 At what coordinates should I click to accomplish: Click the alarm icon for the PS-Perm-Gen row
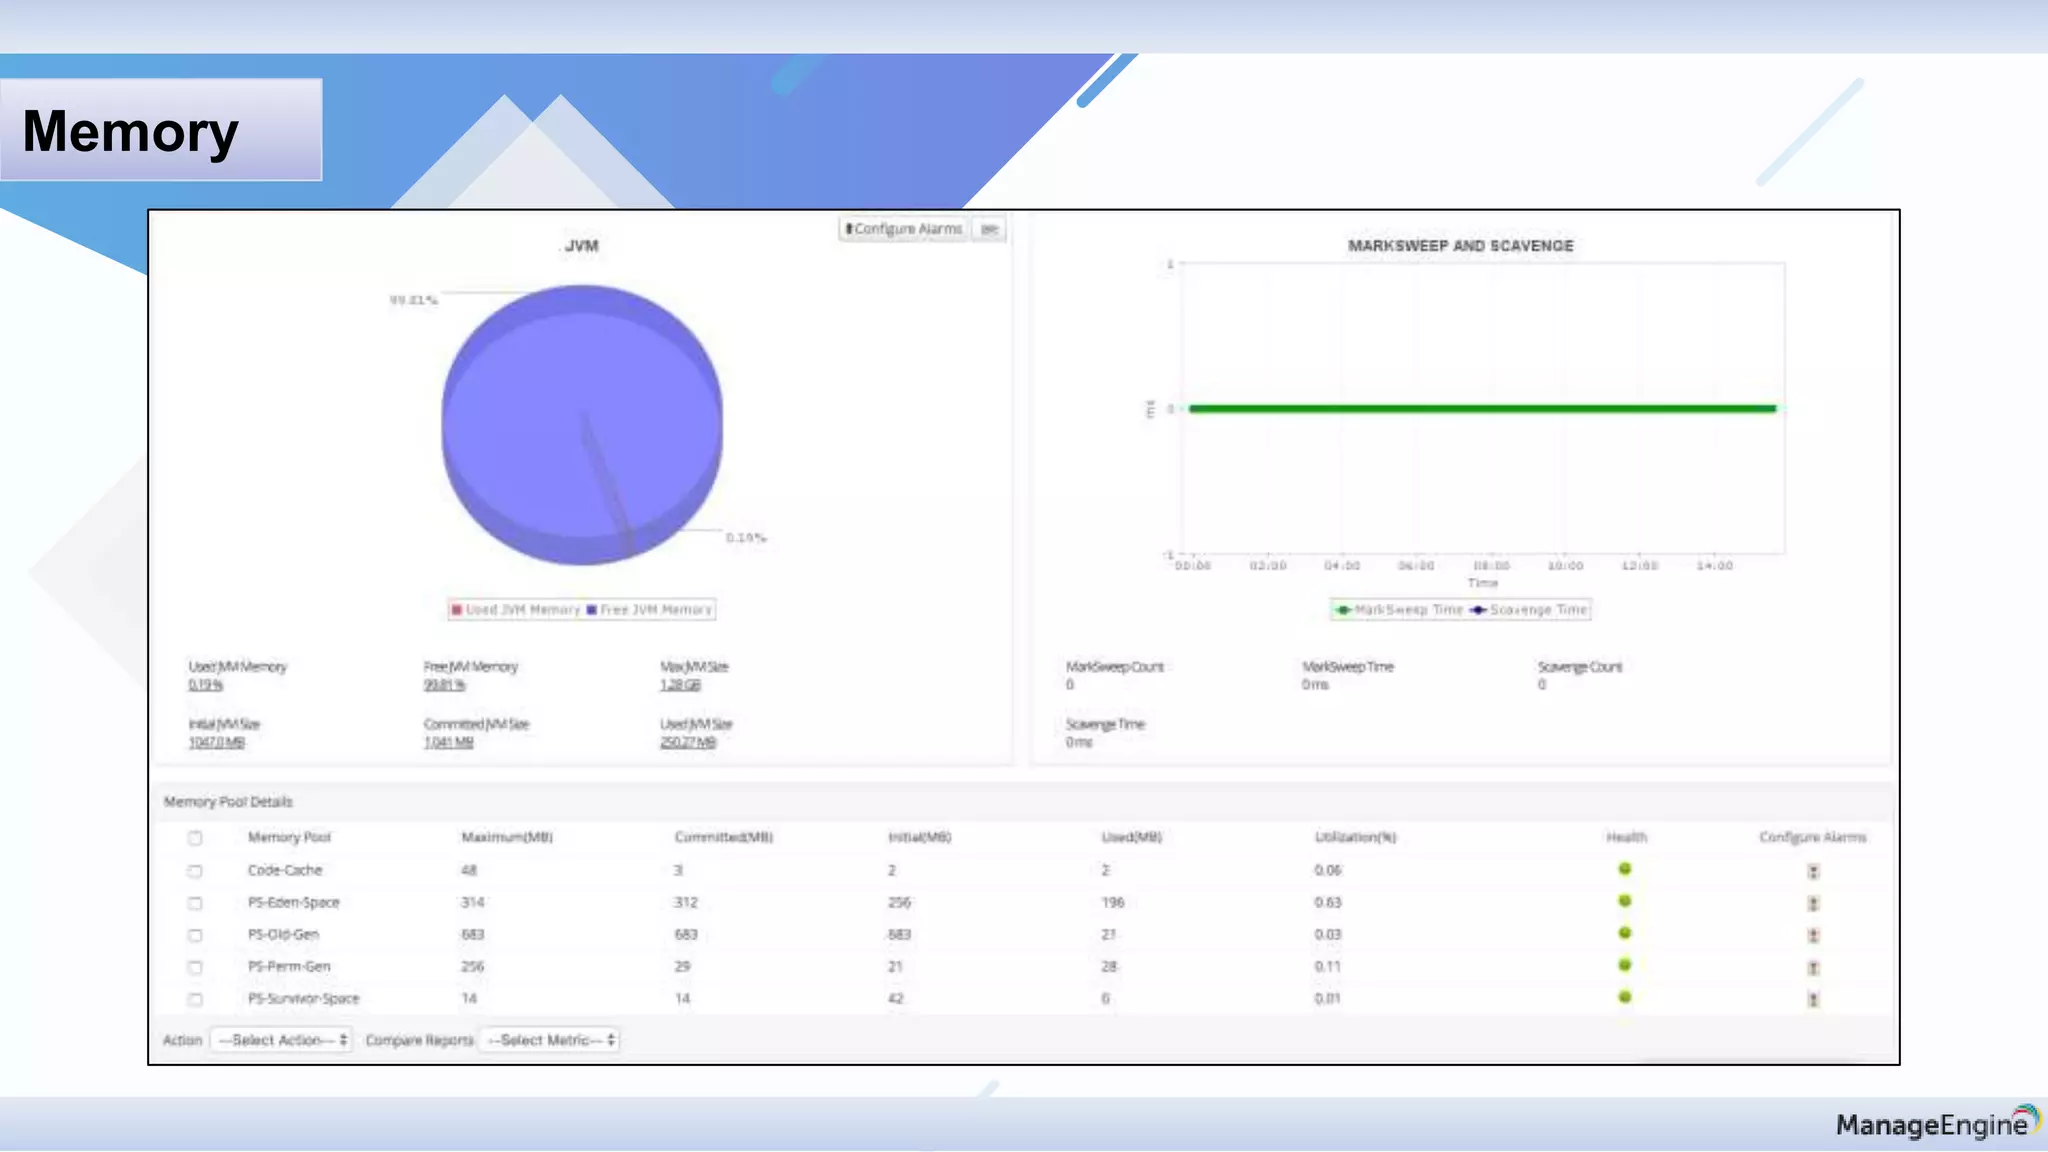pyautogui.click(x=1813, y=968)
